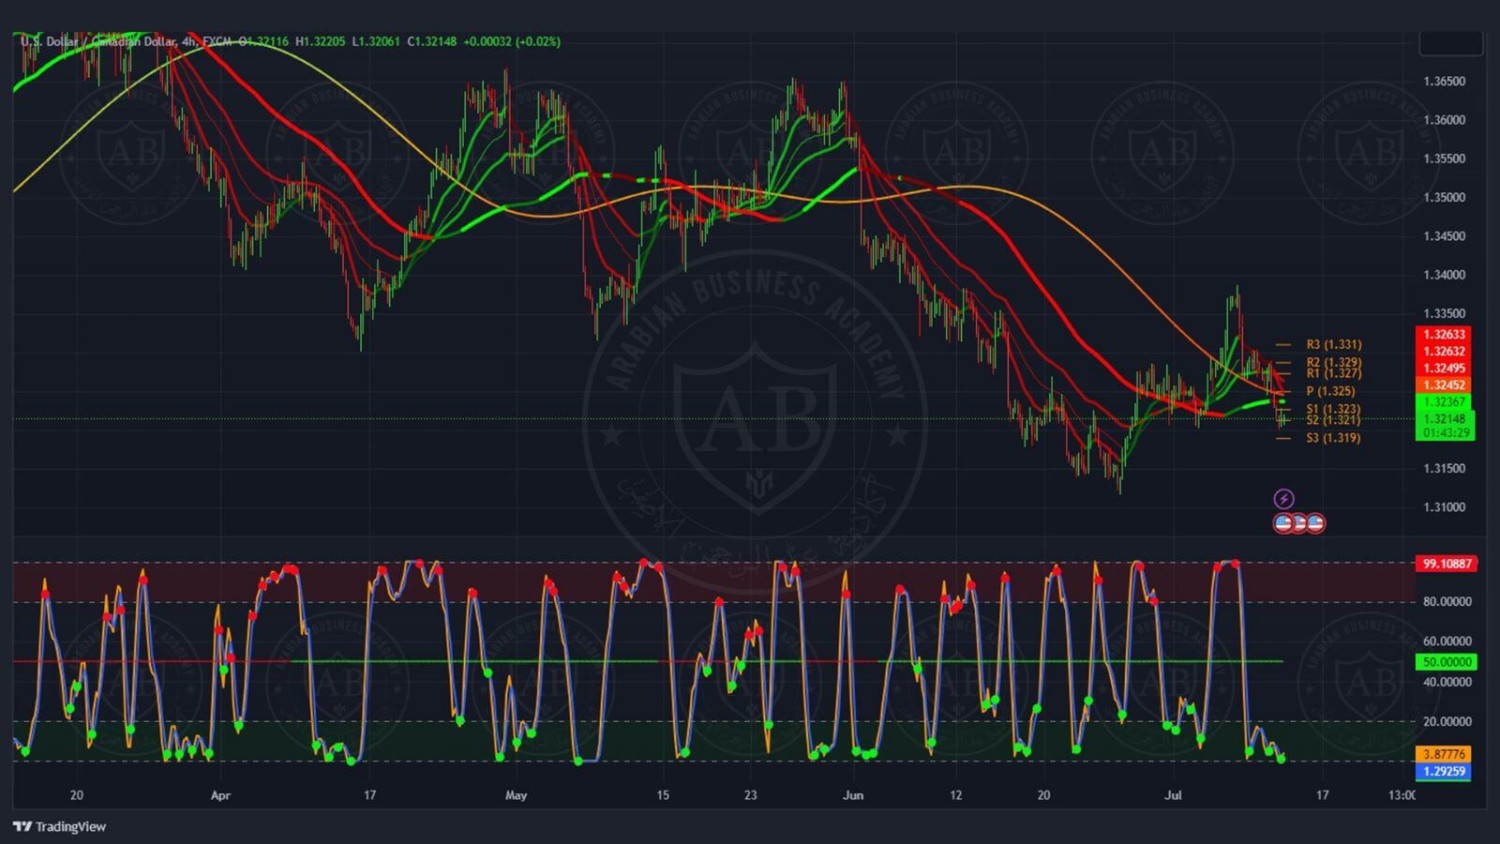Select the R3 (1.331) pivot label

point(1333,344)
